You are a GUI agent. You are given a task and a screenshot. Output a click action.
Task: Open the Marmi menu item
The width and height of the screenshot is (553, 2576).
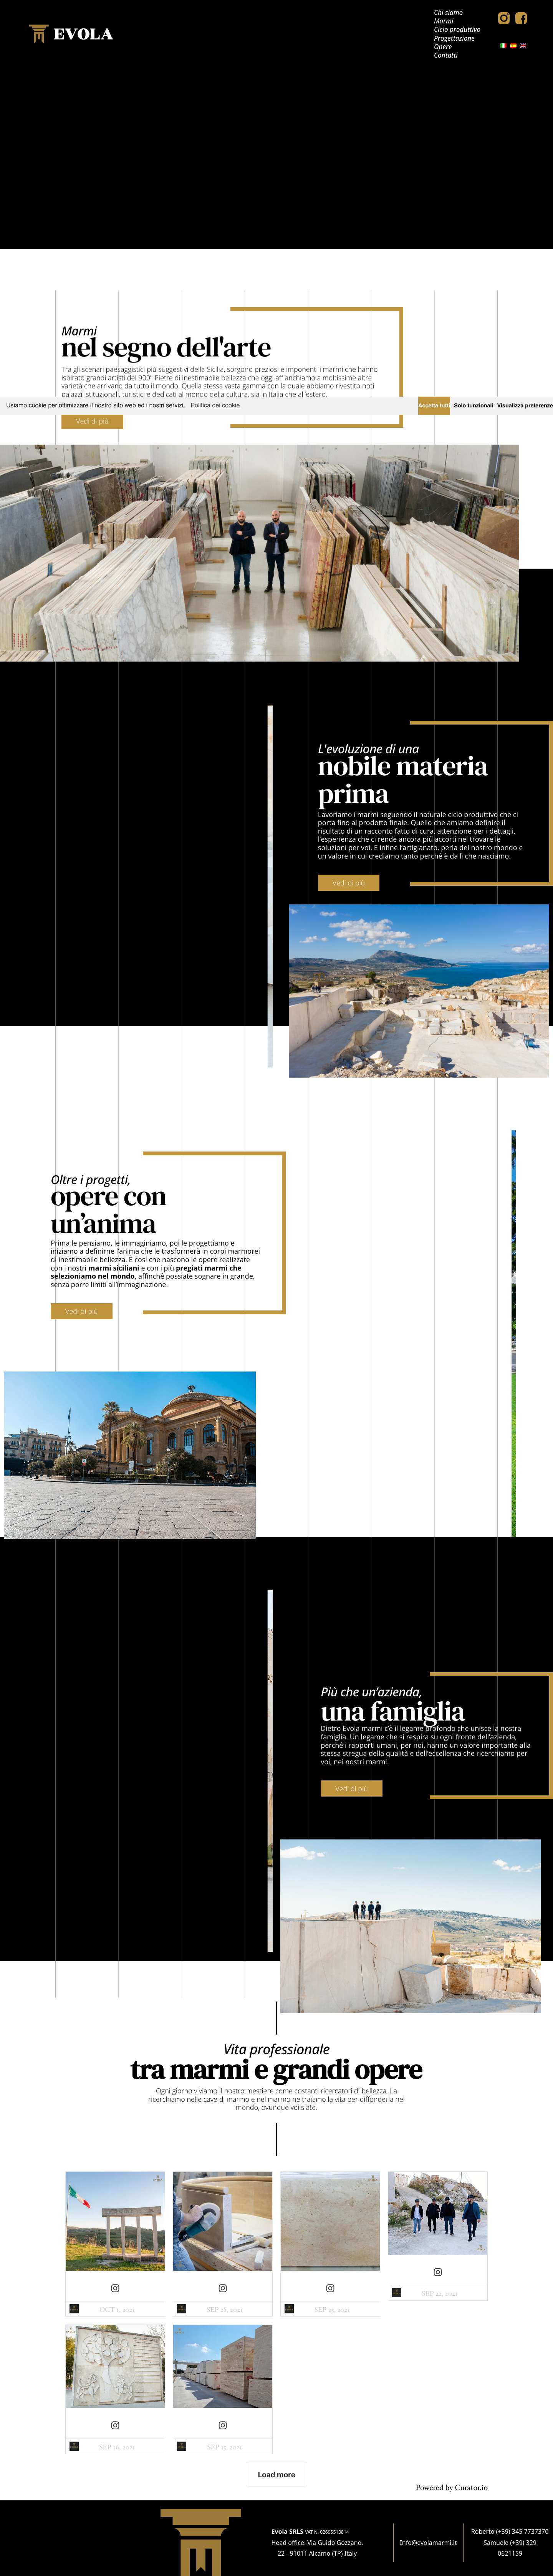tap(444, 21)
